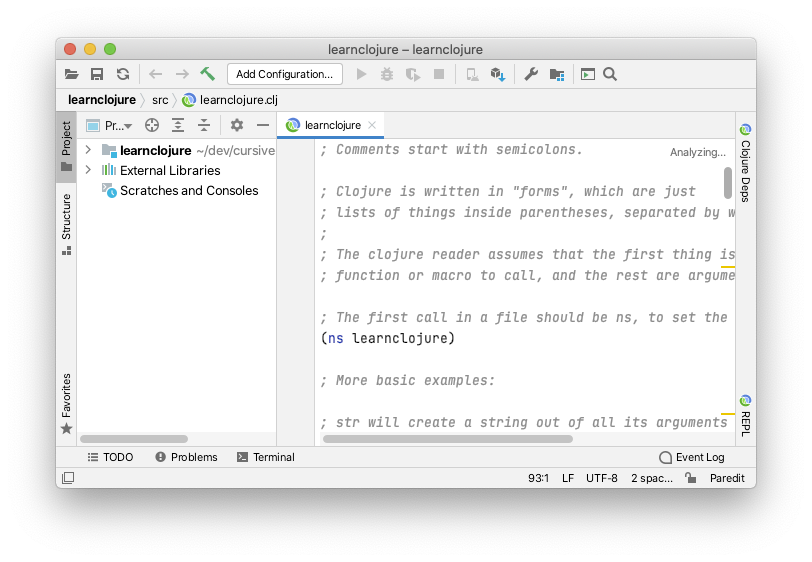Open the TODO tool window

click(110, 457)
